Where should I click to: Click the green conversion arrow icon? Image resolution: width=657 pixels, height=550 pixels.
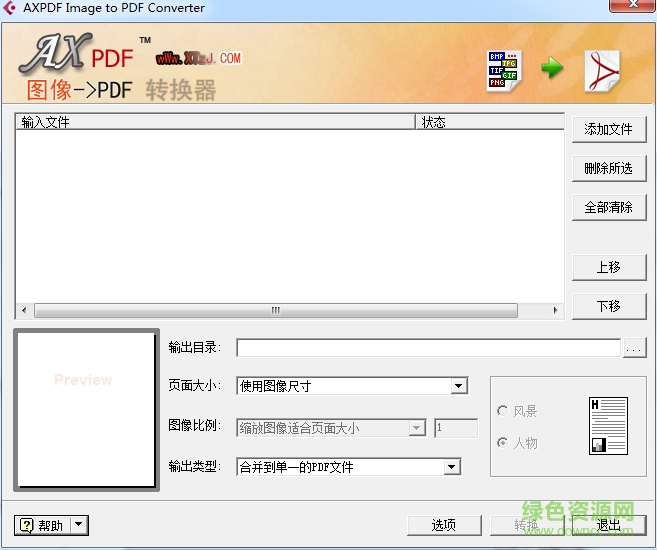pos(553,69)
